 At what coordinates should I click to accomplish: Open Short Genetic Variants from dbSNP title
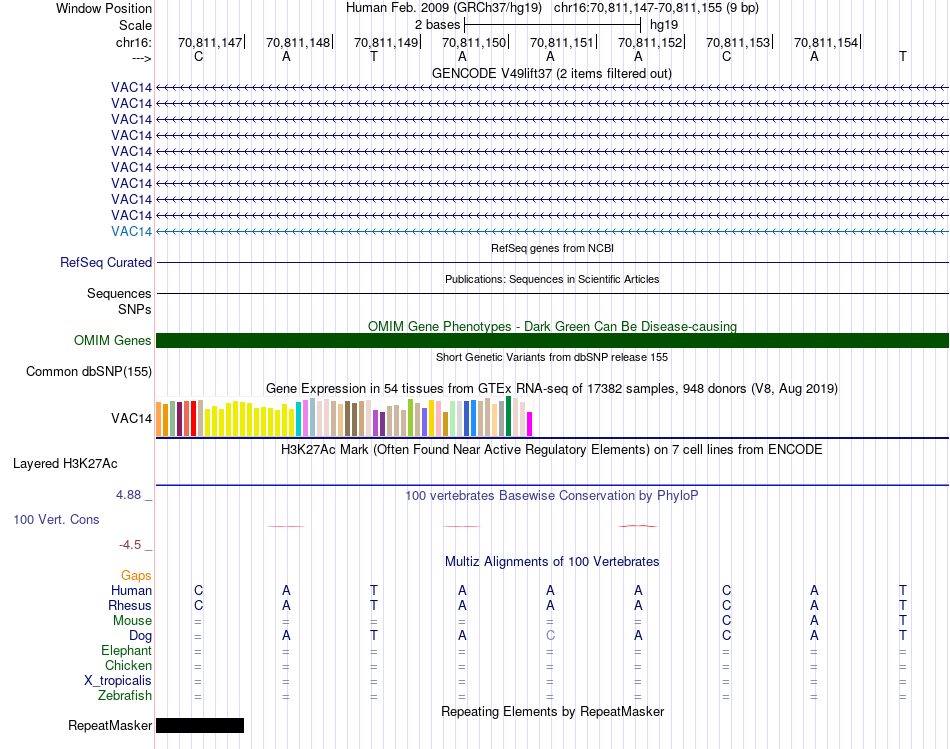(x=552, y=358)
